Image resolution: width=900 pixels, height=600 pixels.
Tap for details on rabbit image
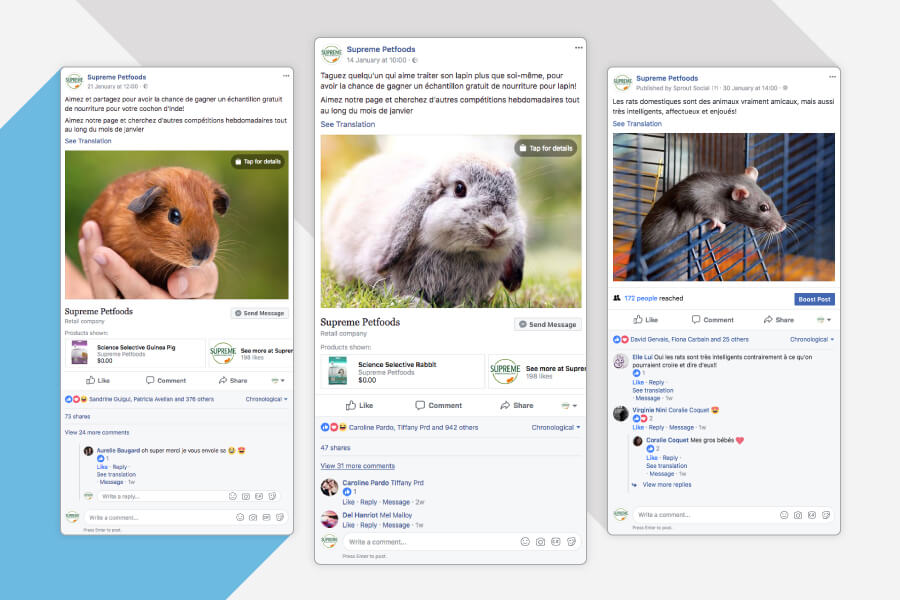546,148
